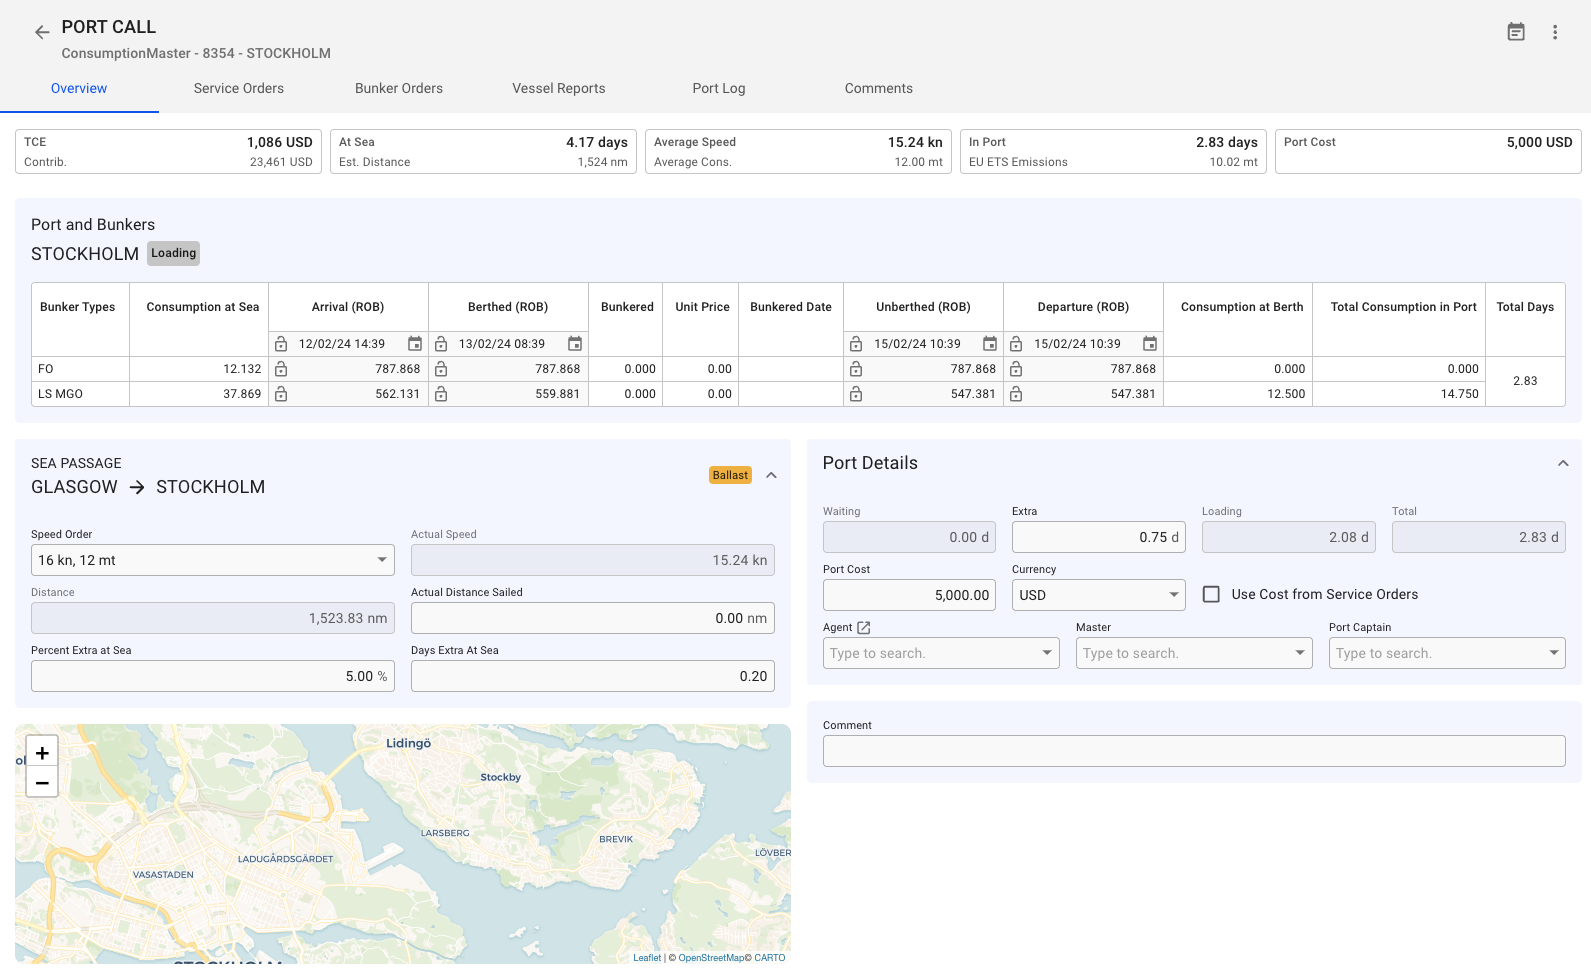The height and width of the screenshot is (969, 1591).
Task: Open Unberthed date calendar picker
Action: click(990, 344)
